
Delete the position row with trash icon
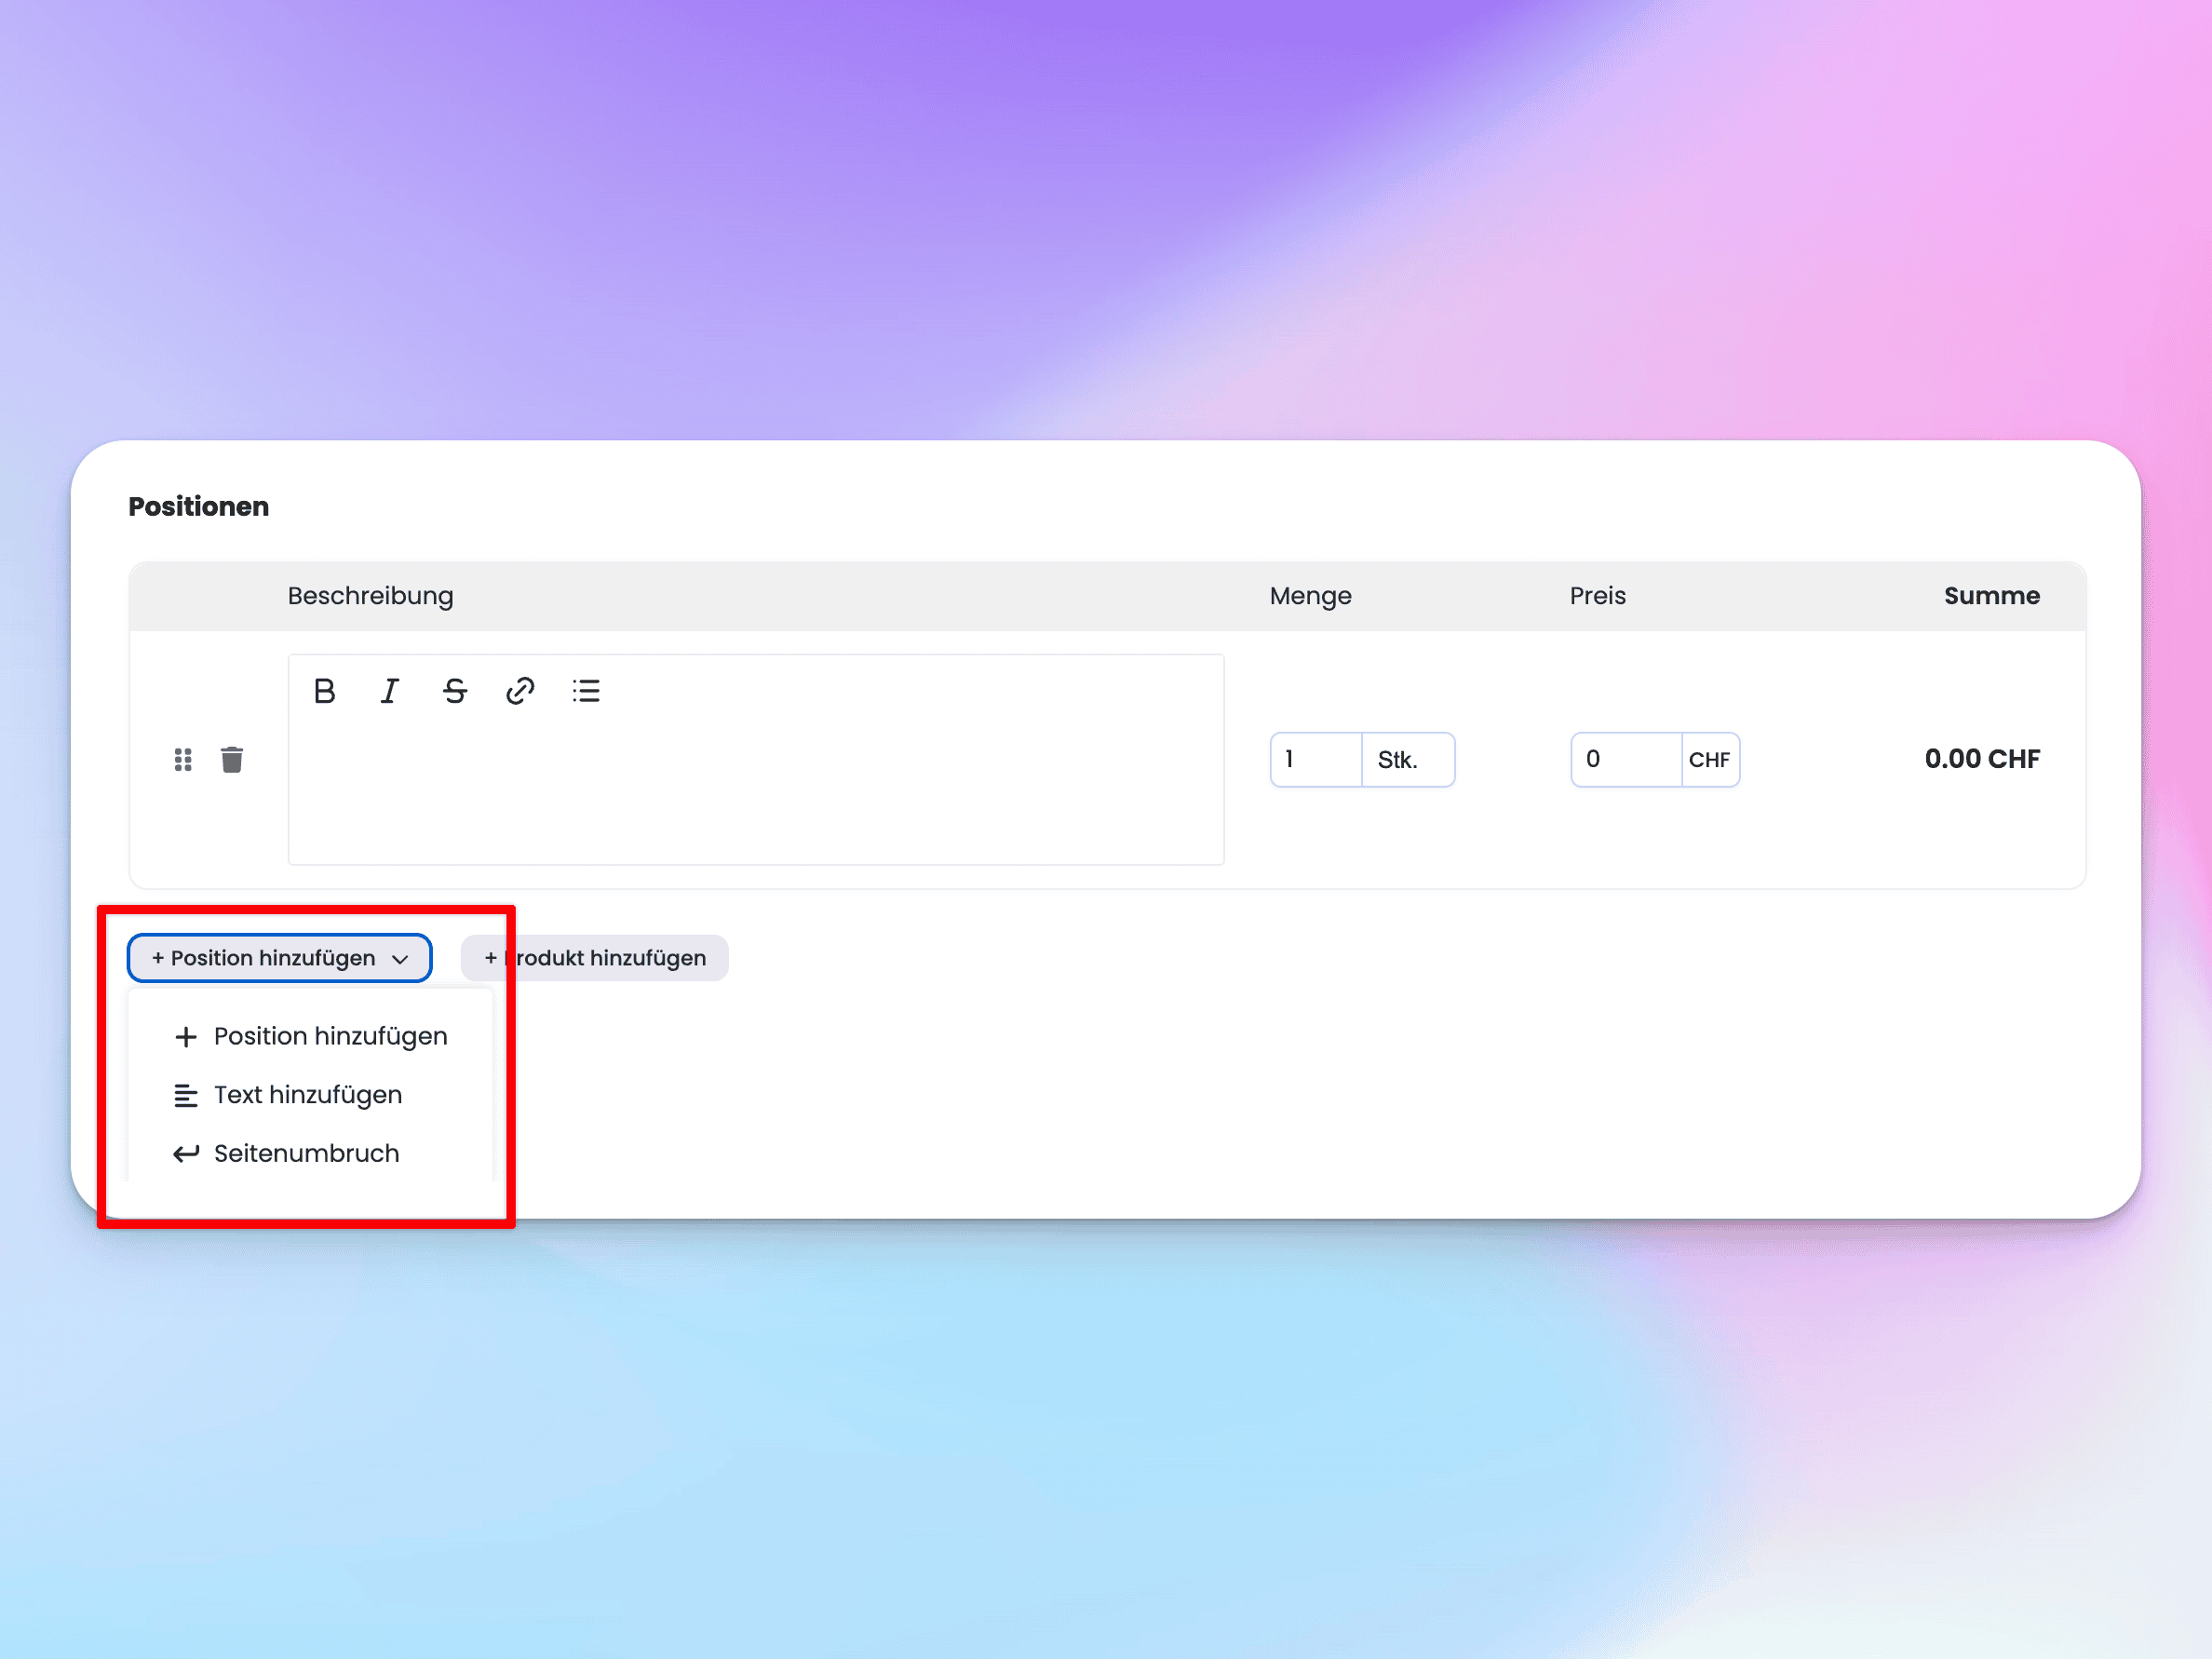coord(232,760)
